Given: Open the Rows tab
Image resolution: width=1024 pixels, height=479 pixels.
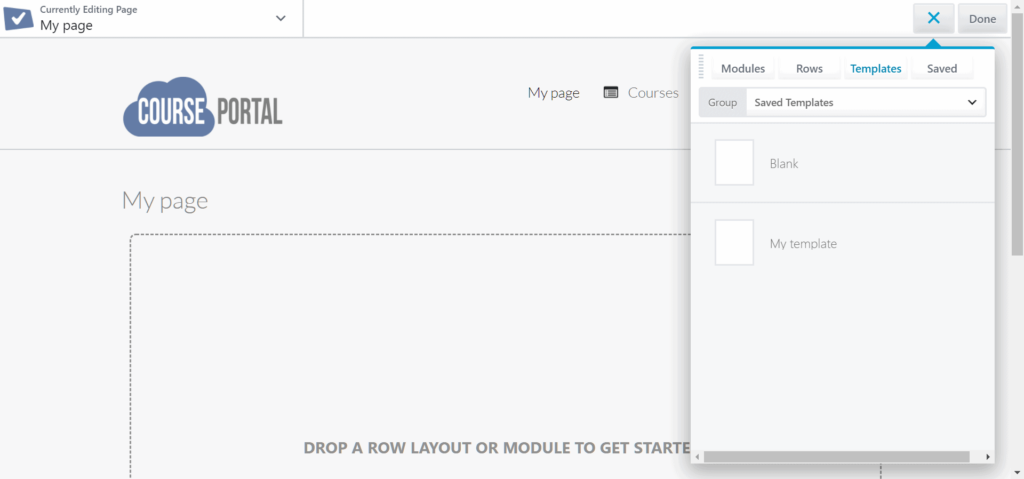Looking at the screenshot, I should (809, 69).
